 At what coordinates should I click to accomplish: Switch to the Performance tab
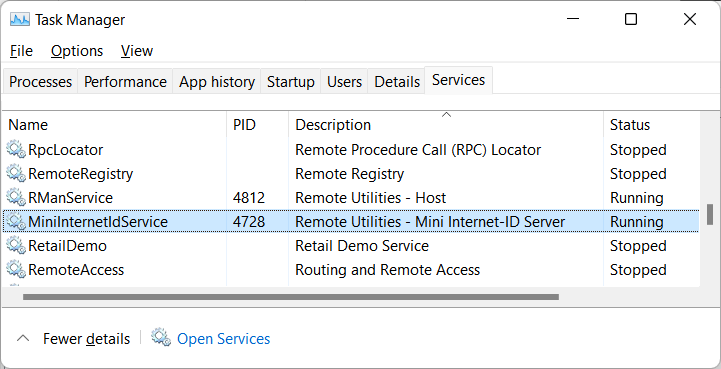pos(125,82)
